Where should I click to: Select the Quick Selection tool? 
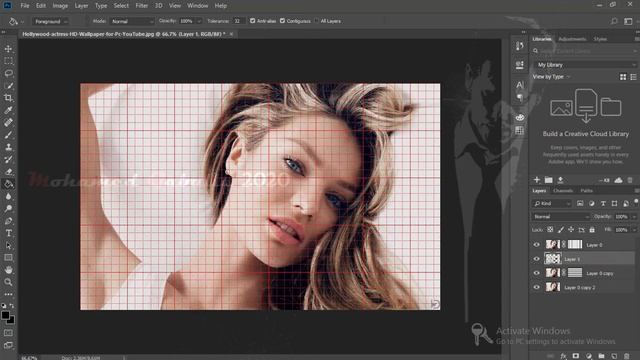8,86
